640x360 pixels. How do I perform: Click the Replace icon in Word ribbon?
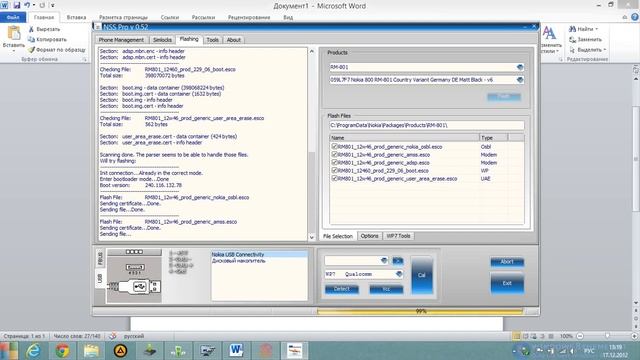click(572, 40)
